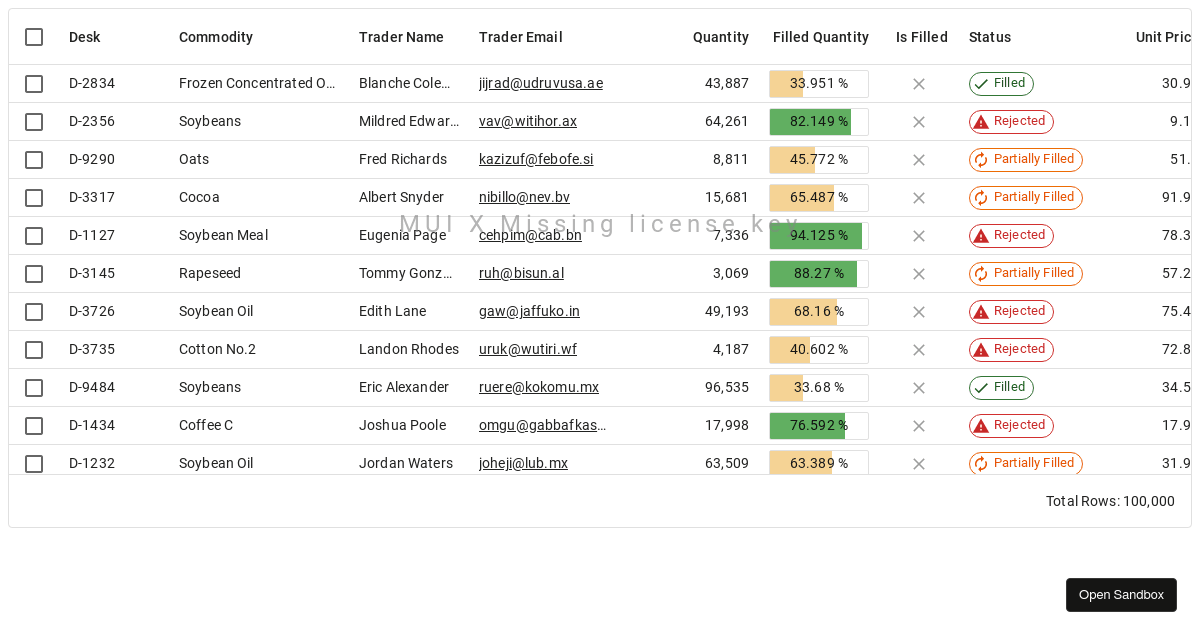
Task: Click the Open Sandbox button
Action: coord(1121,595)
